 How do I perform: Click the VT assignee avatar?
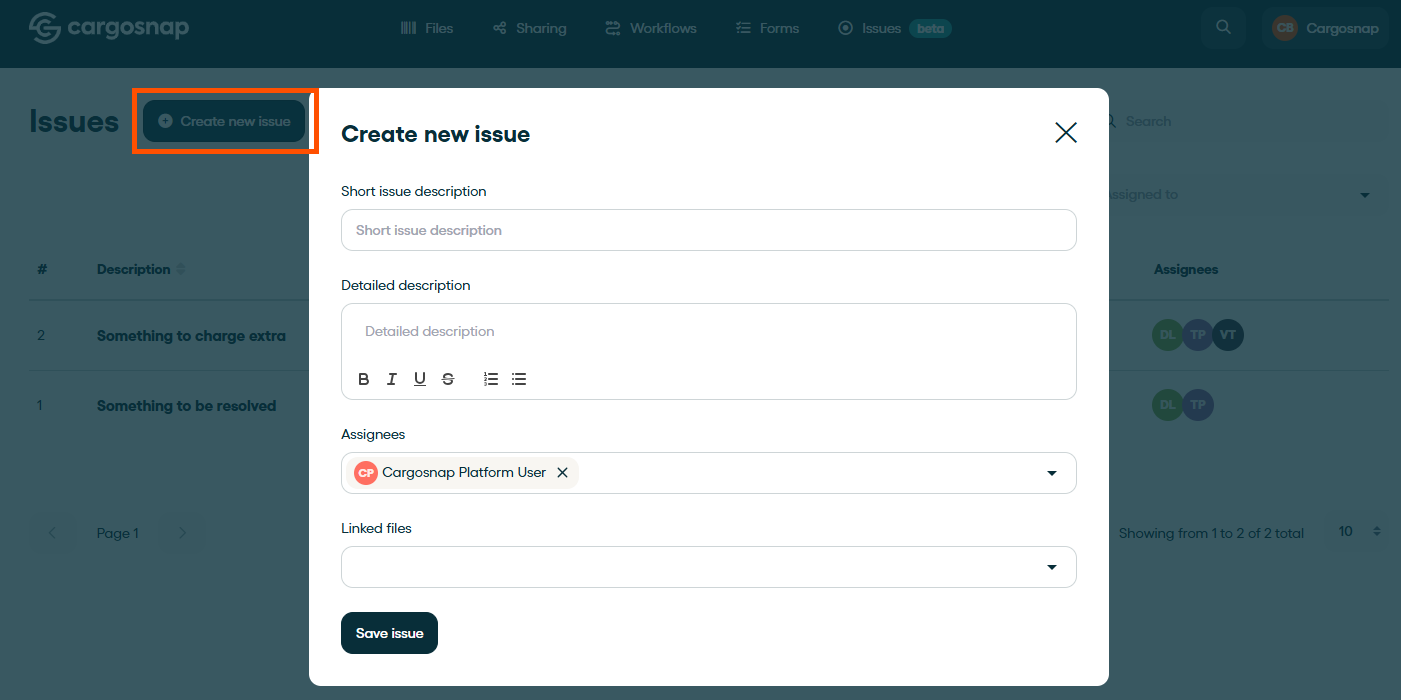click(1228, 335)
